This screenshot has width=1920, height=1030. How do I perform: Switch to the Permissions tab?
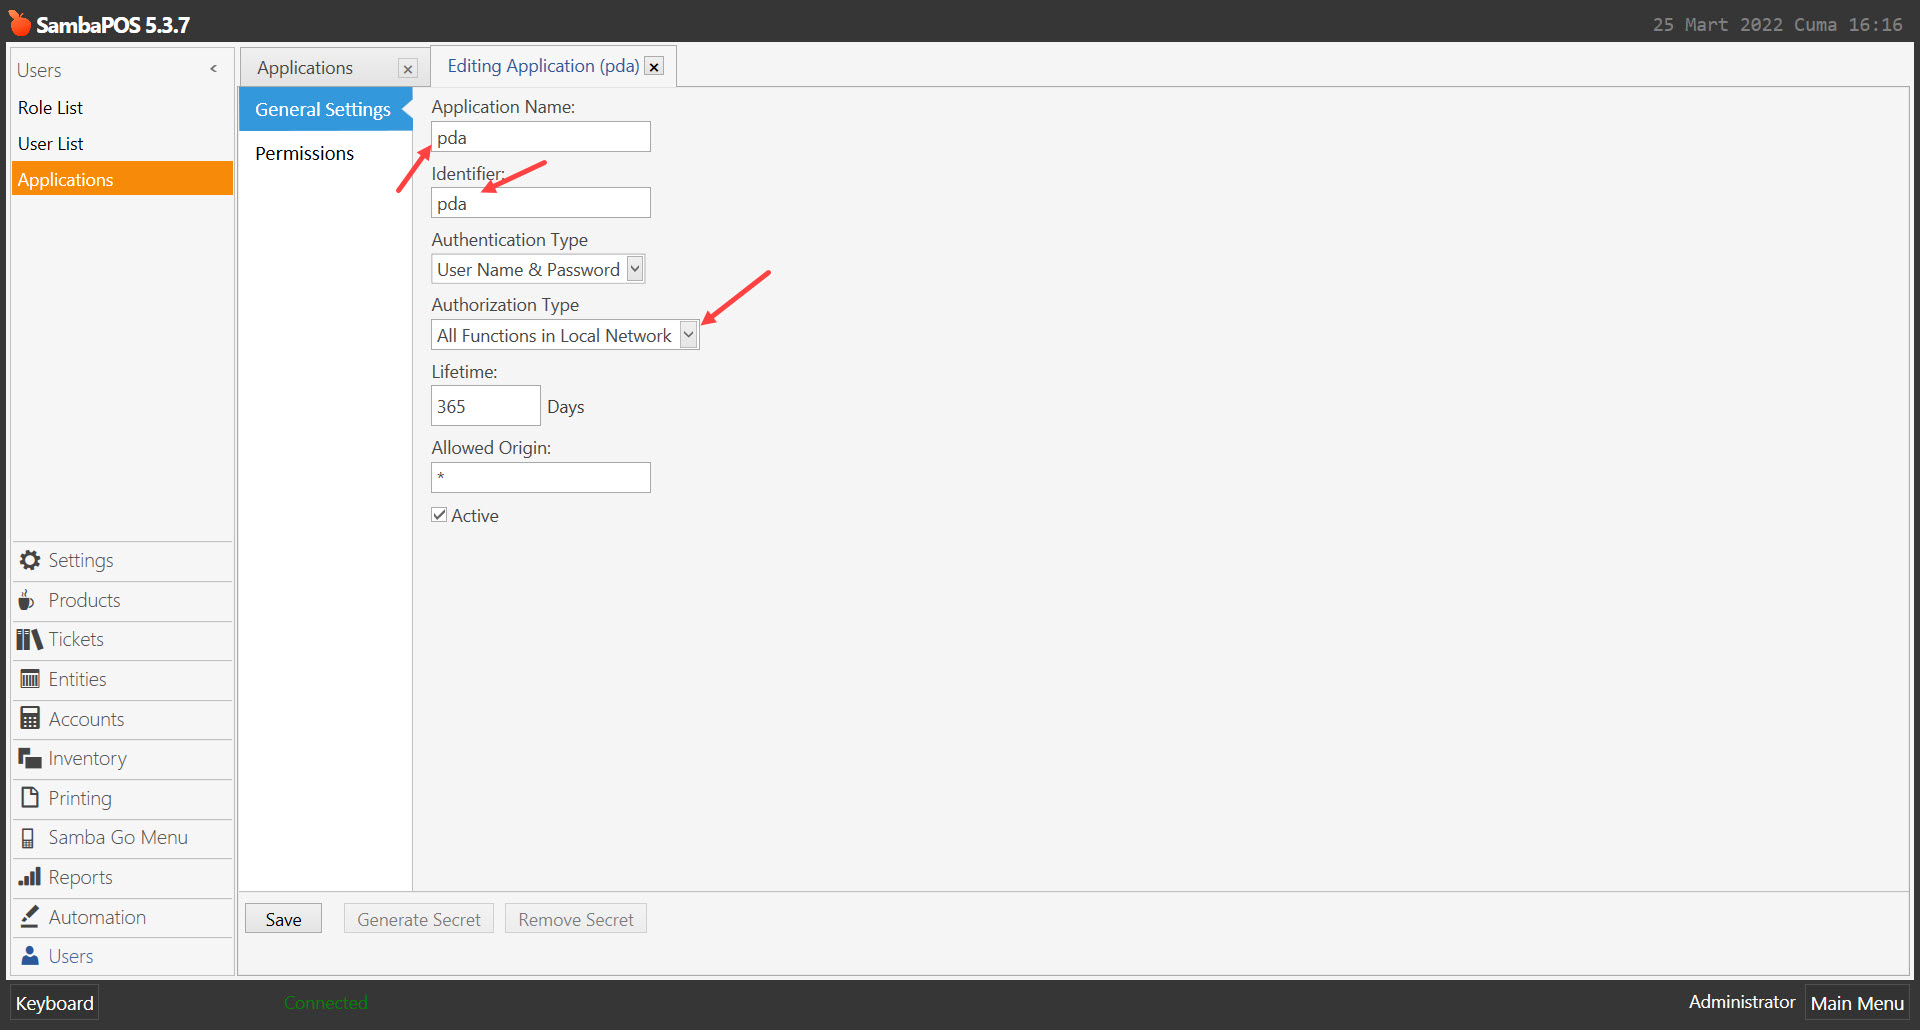(x=304, y=153)
